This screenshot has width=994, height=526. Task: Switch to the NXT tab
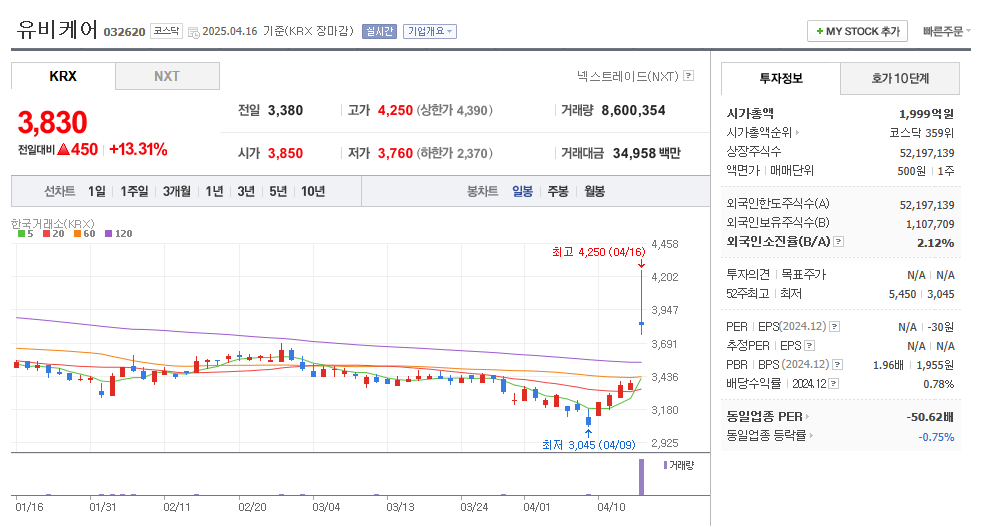pos(167,76)
